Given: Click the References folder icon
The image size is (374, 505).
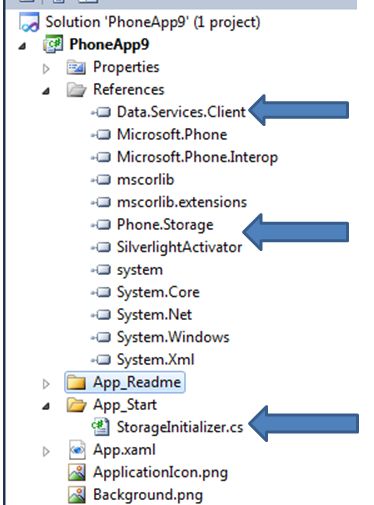Looking at the screenshot, I should (x=76, y=90).
